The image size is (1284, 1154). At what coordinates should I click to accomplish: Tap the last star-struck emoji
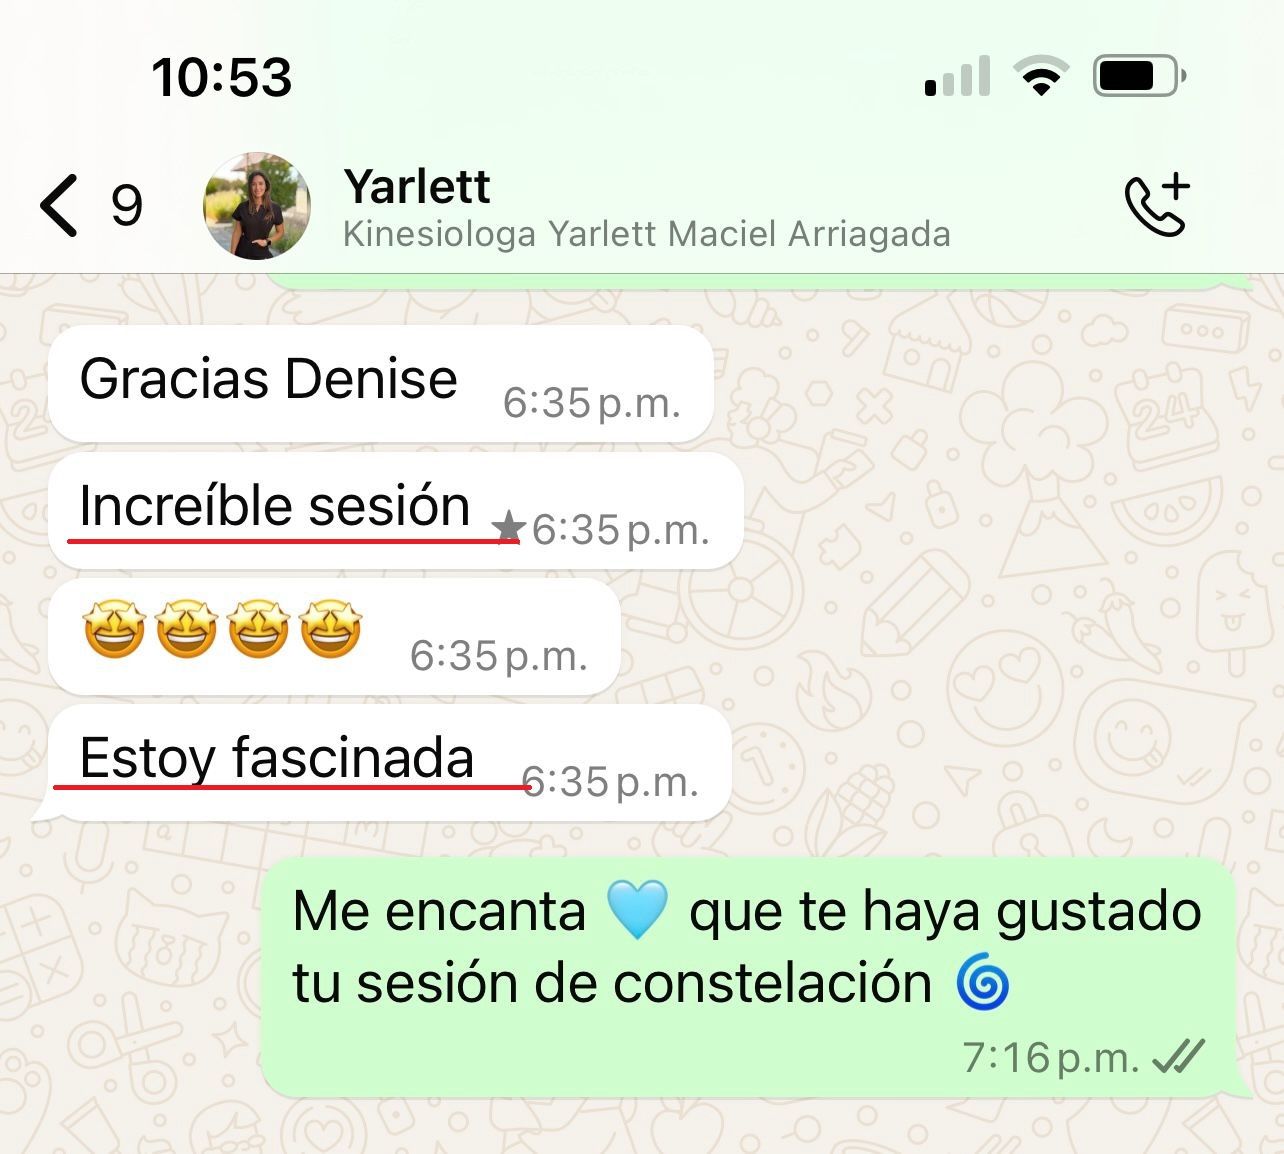coord(331,630)
